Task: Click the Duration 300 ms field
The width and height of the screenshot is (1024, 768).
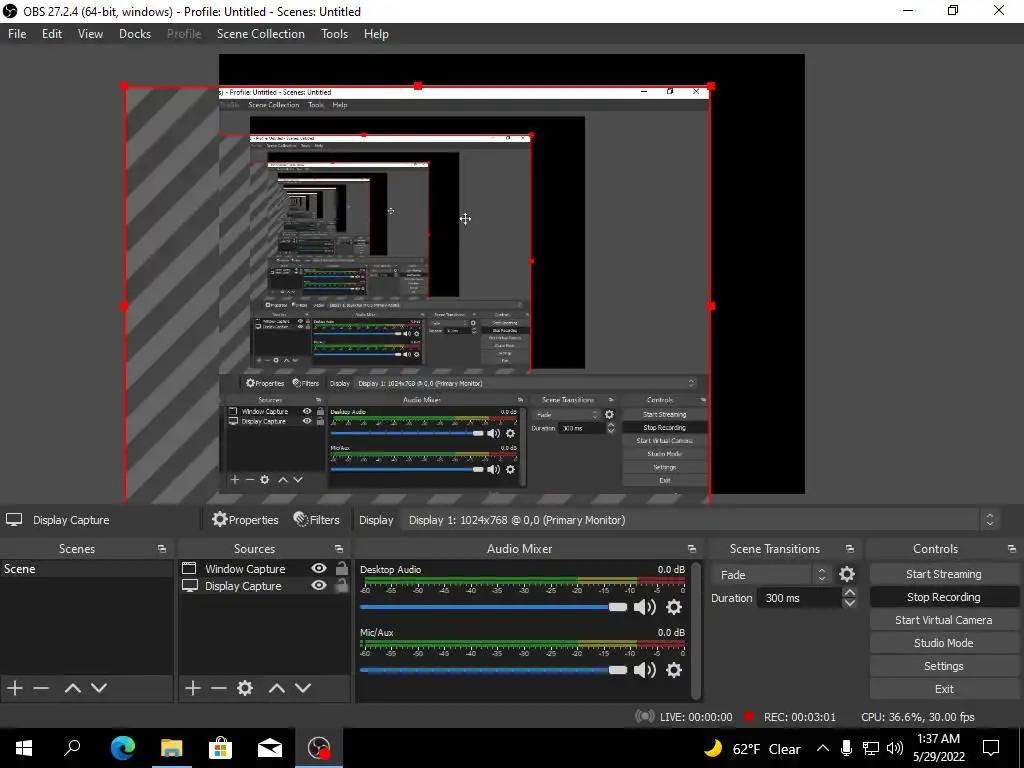Action: click(799, 598)
